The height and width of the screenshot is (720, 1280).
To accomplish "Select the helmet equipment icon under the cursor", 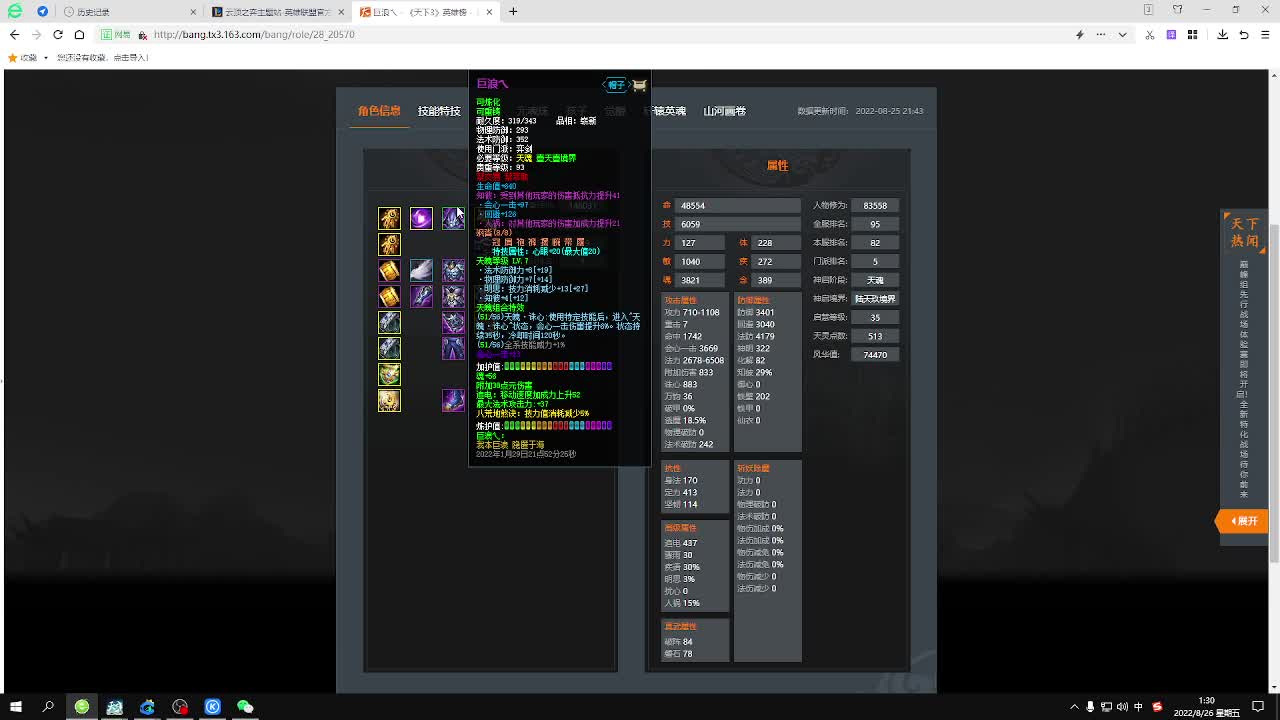I will point(453,218).
